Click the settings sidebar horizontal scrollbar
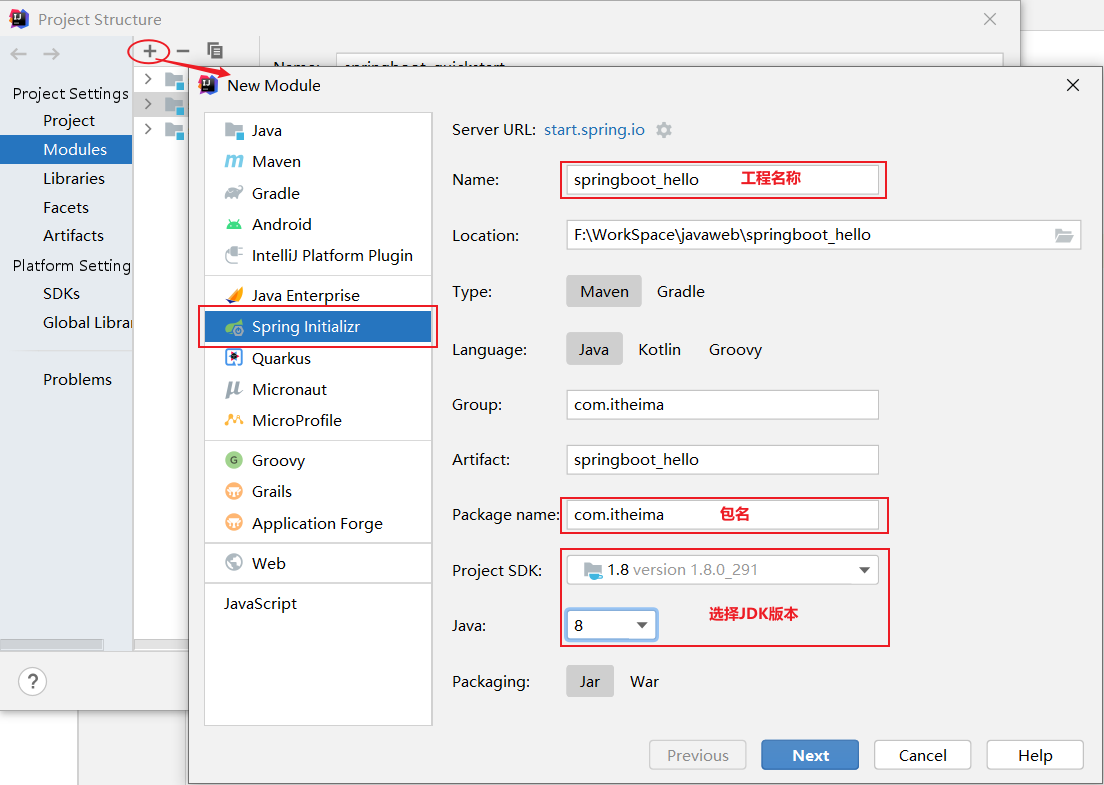This screenshot has height=785, width=1104. (52, 644)
